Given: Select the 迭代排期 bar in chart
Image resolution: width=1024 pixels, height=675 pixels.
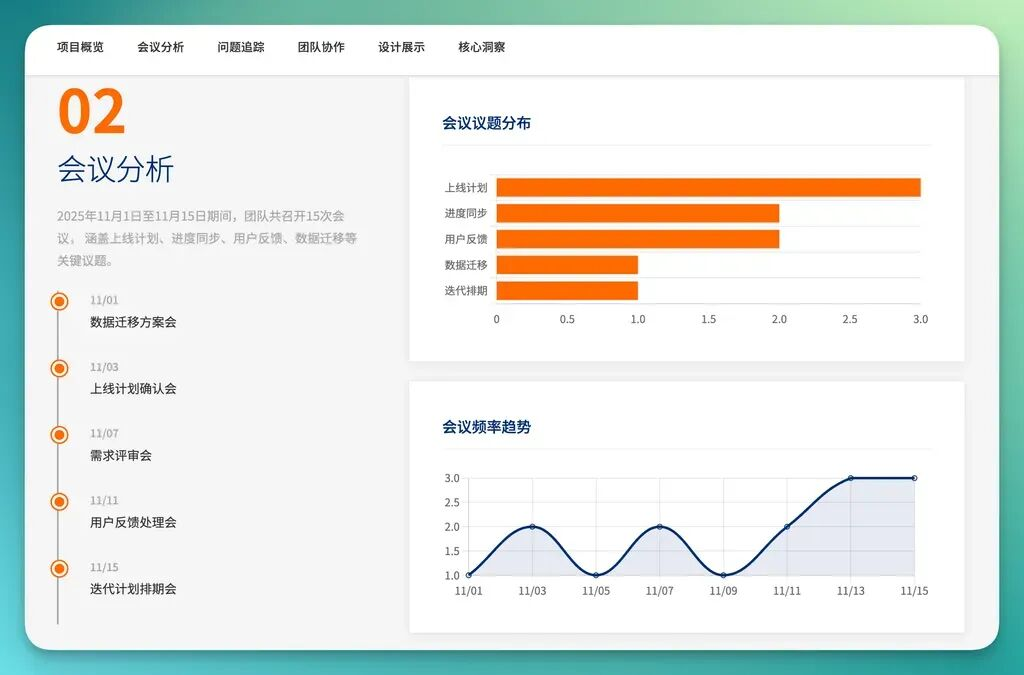Looking at the screenshot, I should pos(567,291).
